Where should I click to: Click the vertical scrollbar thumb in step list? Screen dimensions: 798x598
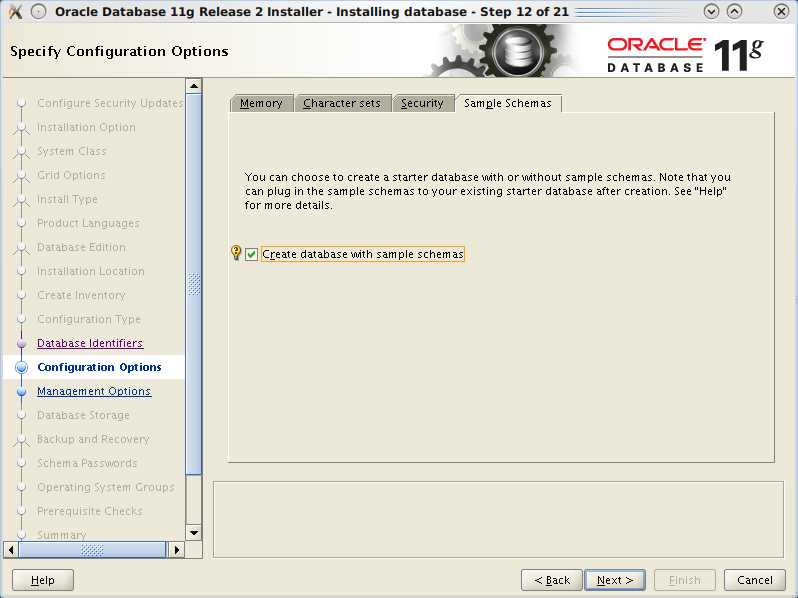pos(194,285)
